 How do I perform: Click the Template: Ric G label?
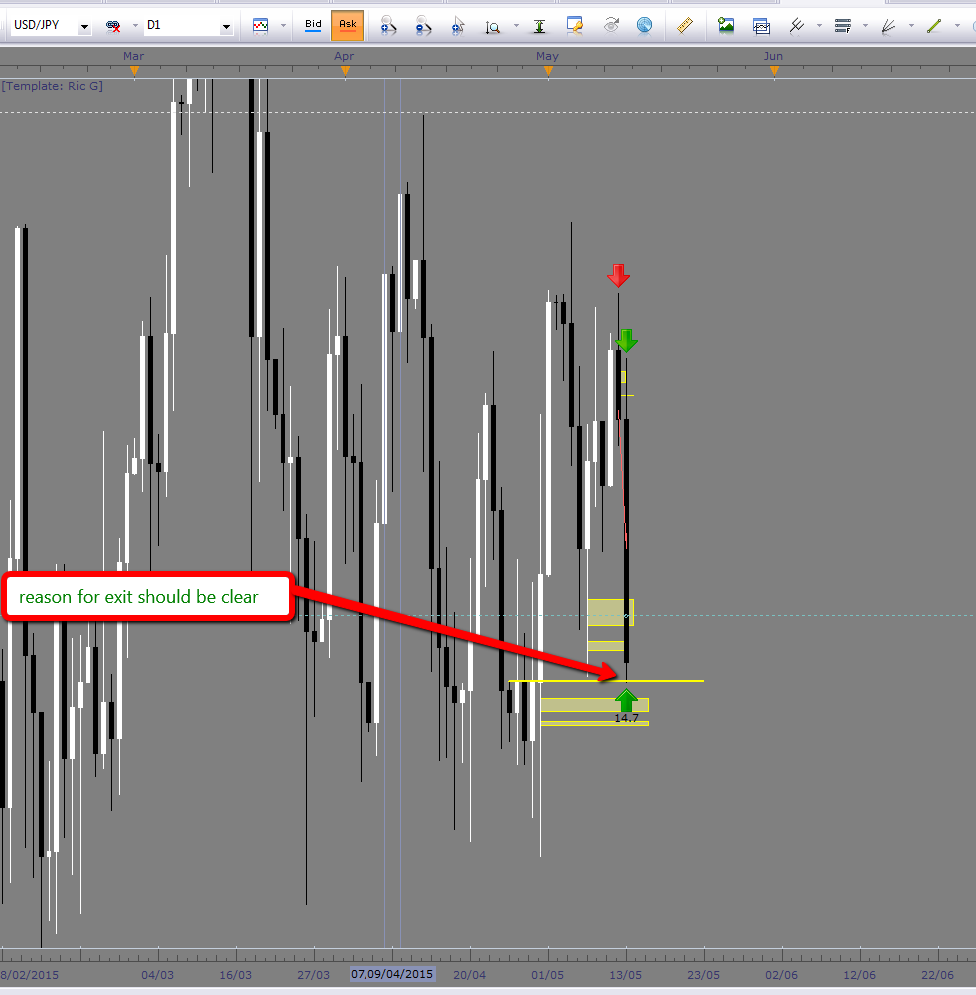pos(52,86)
